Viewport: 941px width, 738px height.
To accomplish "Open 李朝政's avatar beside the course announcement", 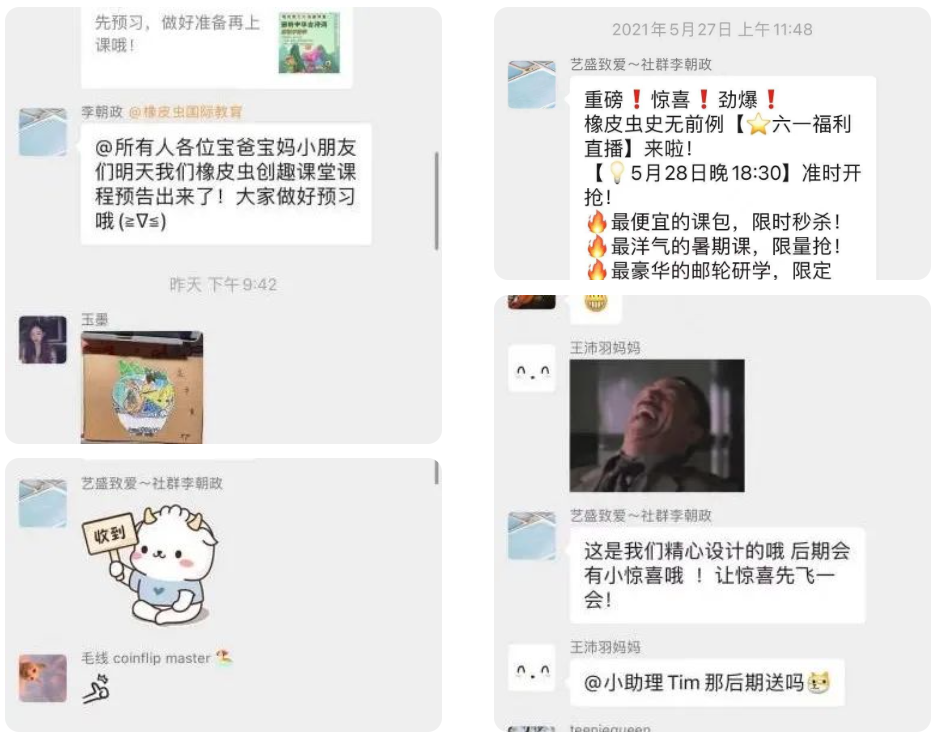I will (43, 131).
